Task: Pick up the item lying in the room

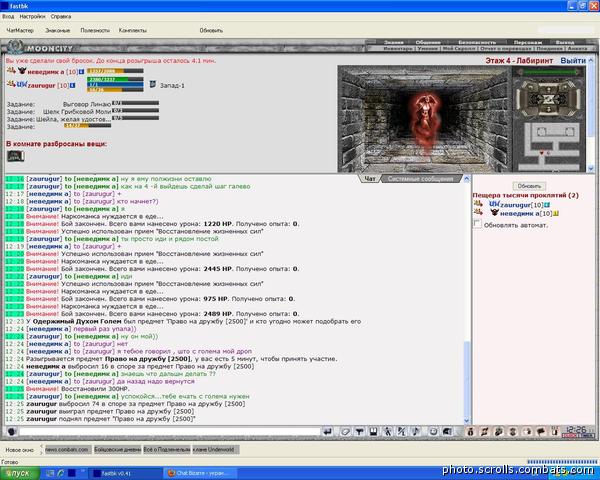Action: 15,156
